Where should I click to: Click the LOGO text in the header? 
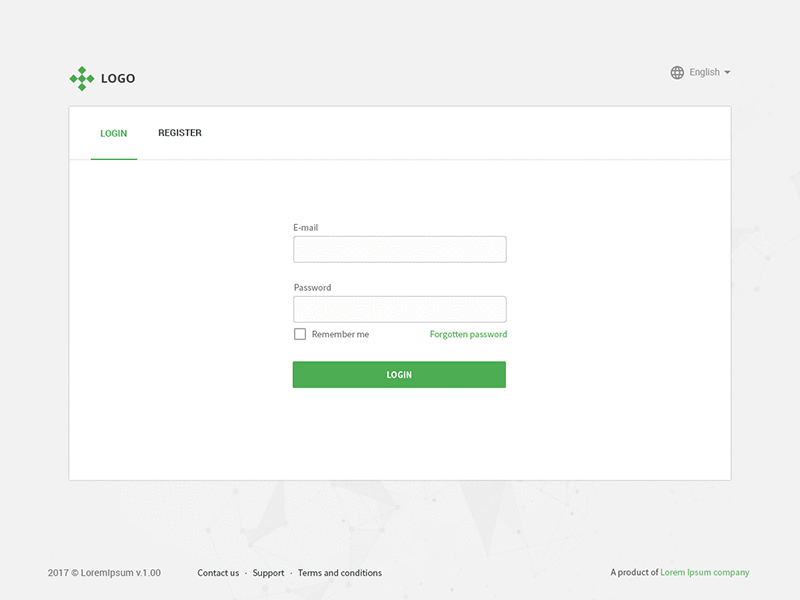click(x=118, y=78)
